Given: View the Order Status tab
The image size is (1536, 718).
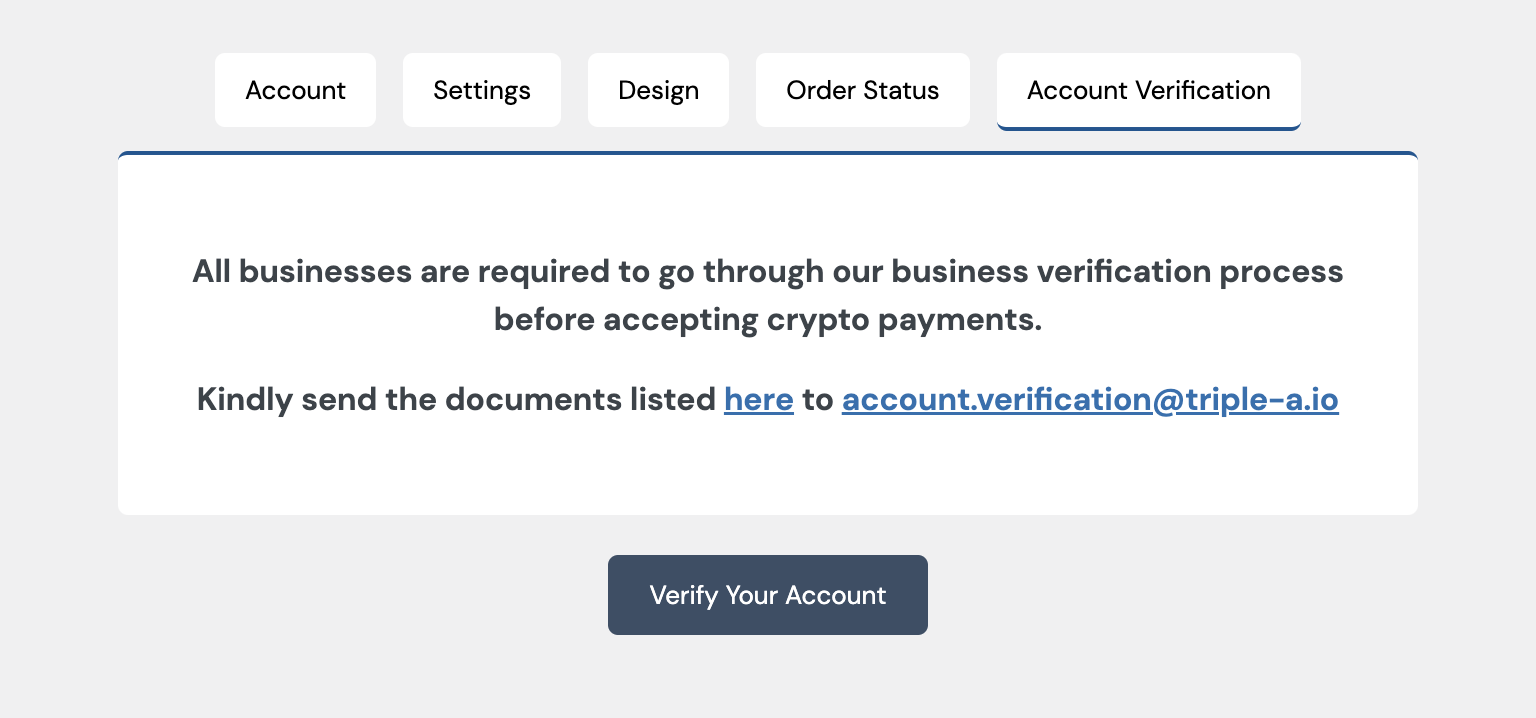Looking at the screenshot, I should tap(862, 90).
